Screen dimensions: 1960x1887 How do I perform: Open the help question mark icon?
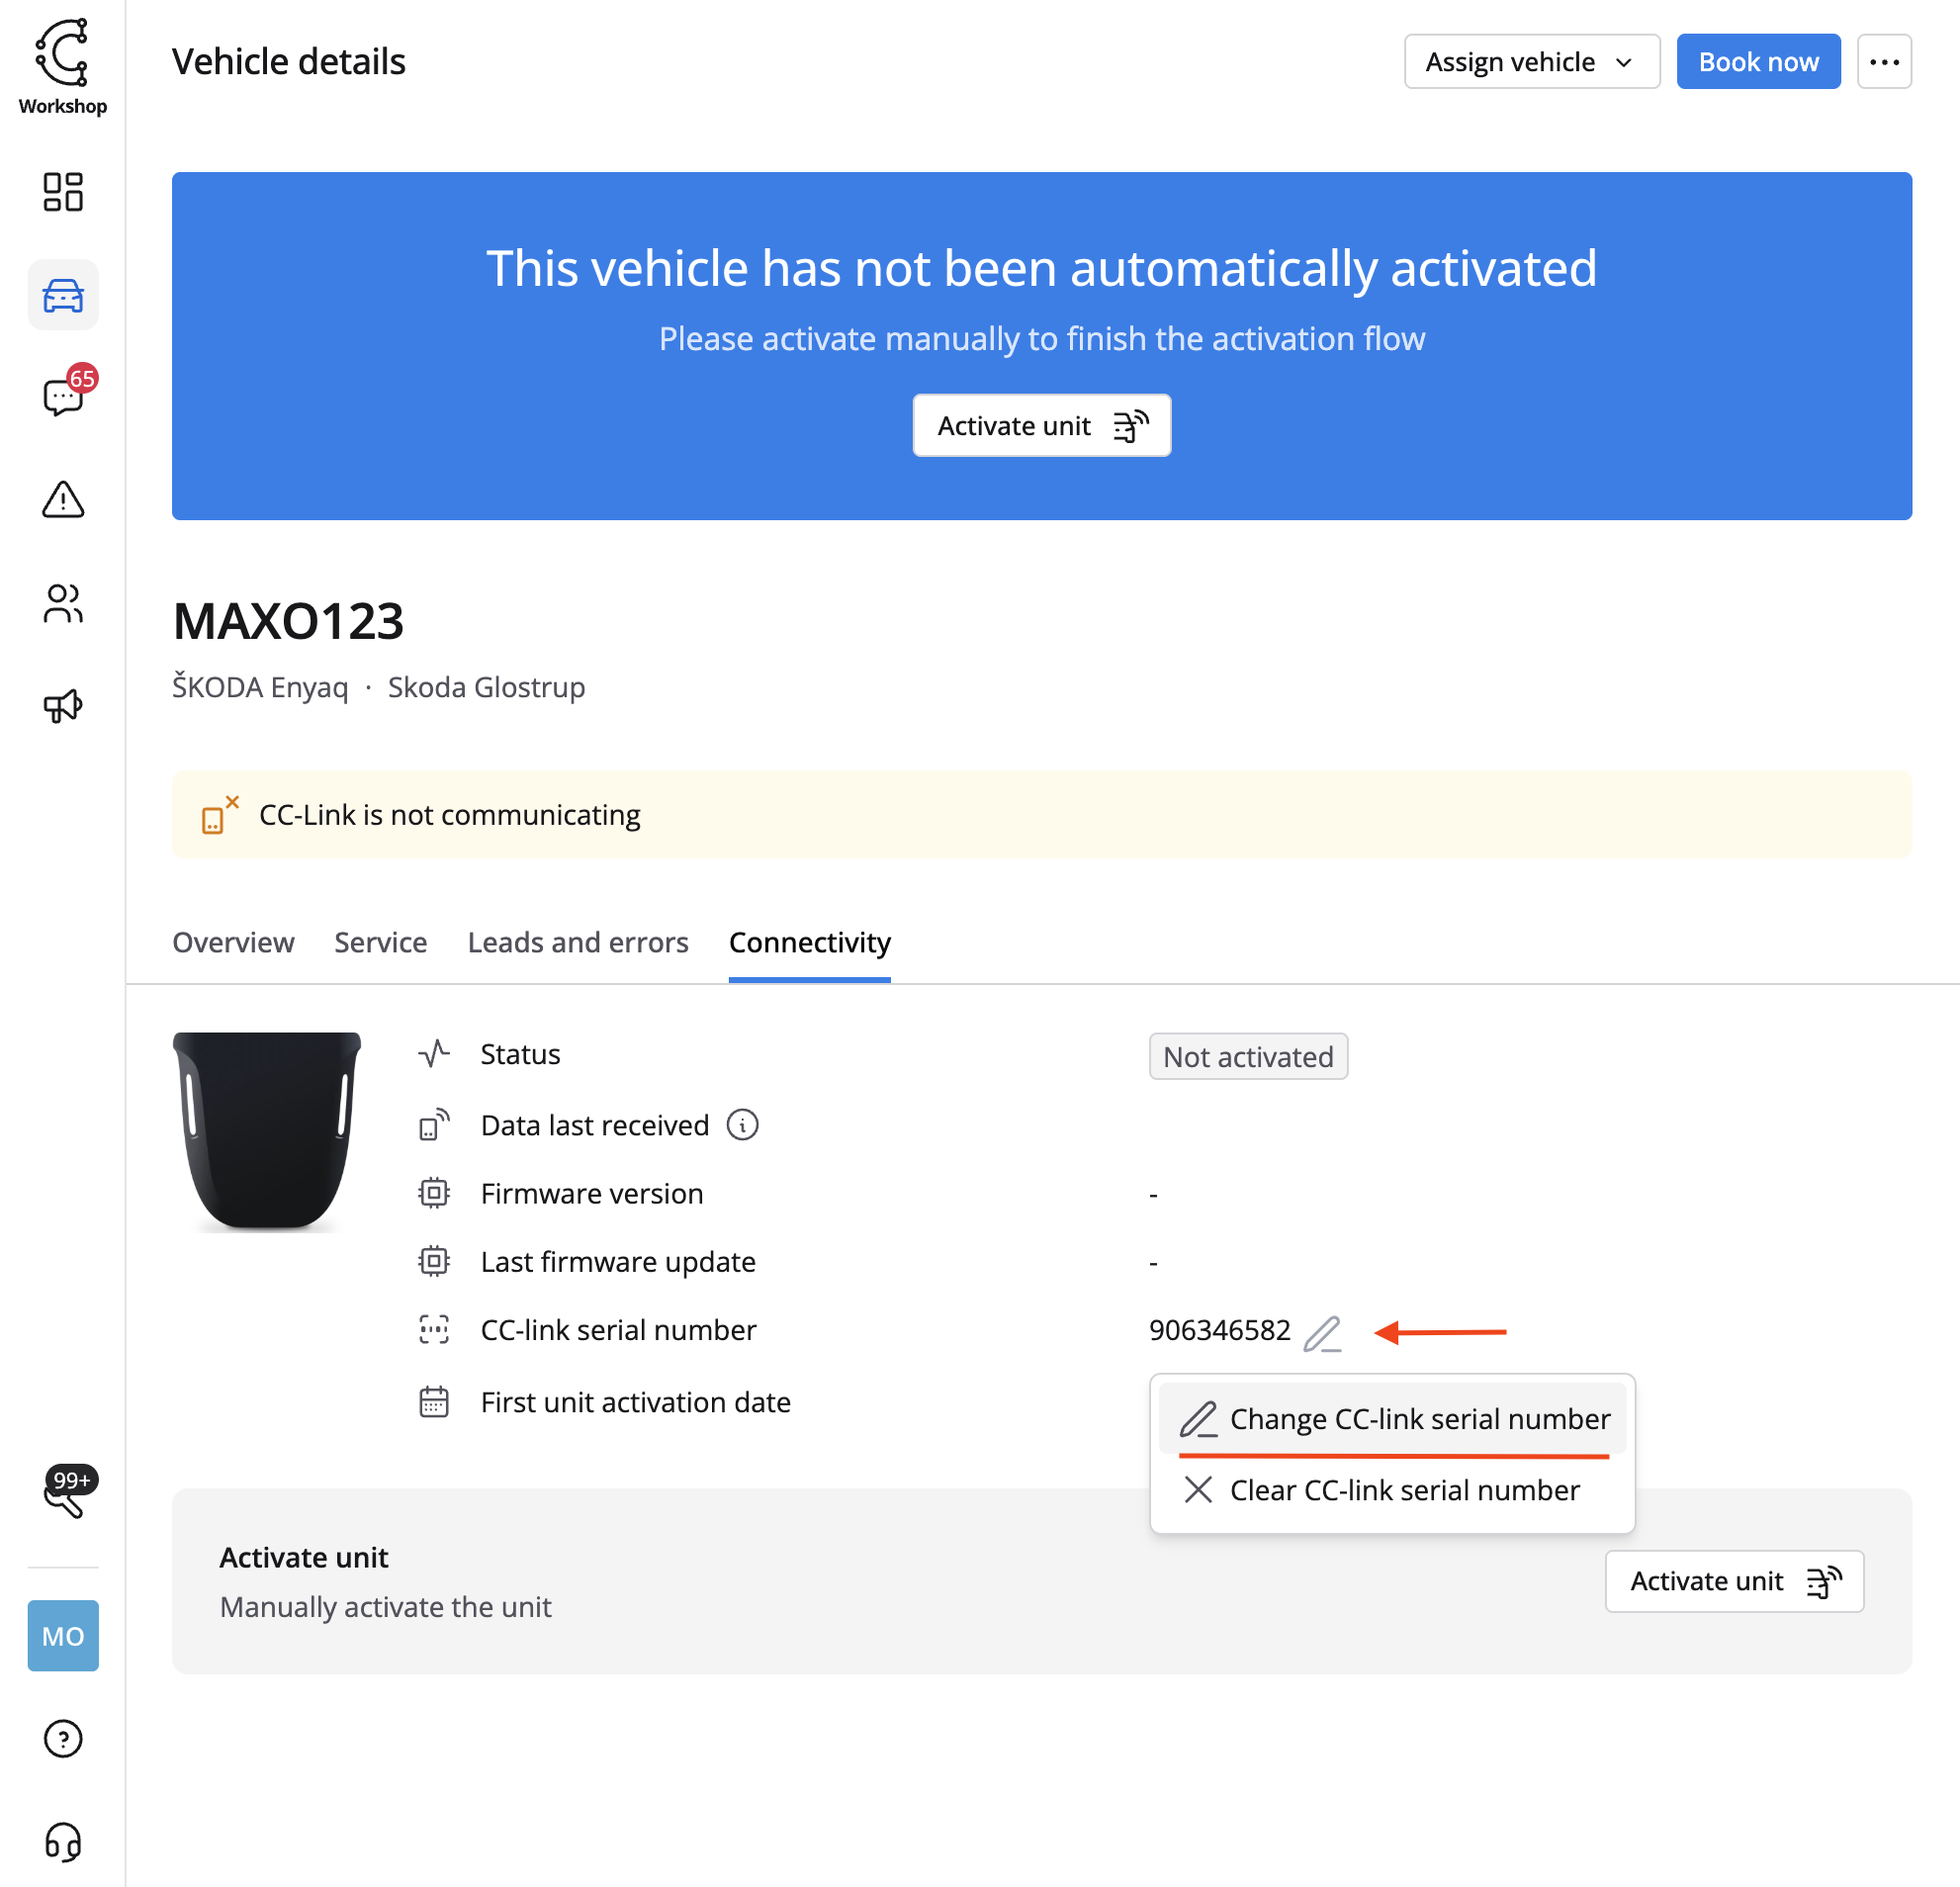[x=62, y=1739]
